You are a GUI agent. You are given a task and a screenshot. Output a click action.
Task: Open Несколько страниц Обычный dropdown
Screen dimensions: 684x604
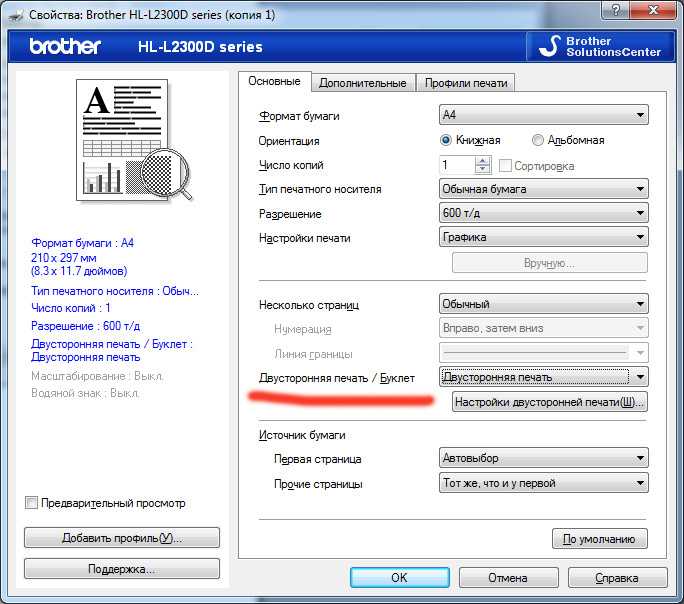pos(544,304)
